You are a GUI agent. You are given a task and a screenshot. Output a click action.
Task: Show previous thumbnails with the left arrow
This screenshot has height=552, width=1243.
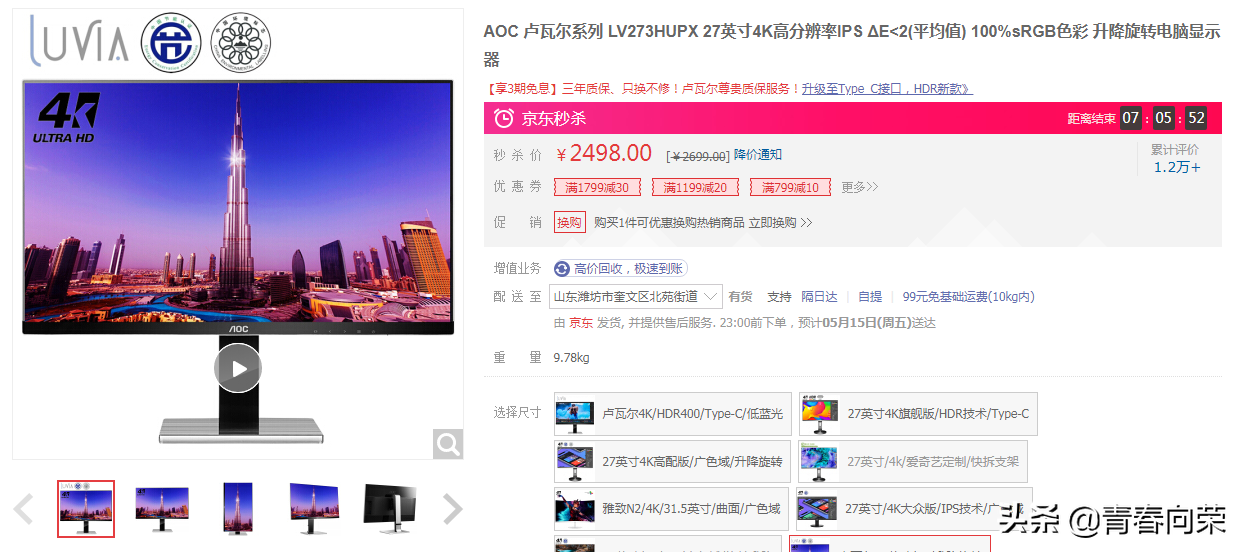coord(24,509)
